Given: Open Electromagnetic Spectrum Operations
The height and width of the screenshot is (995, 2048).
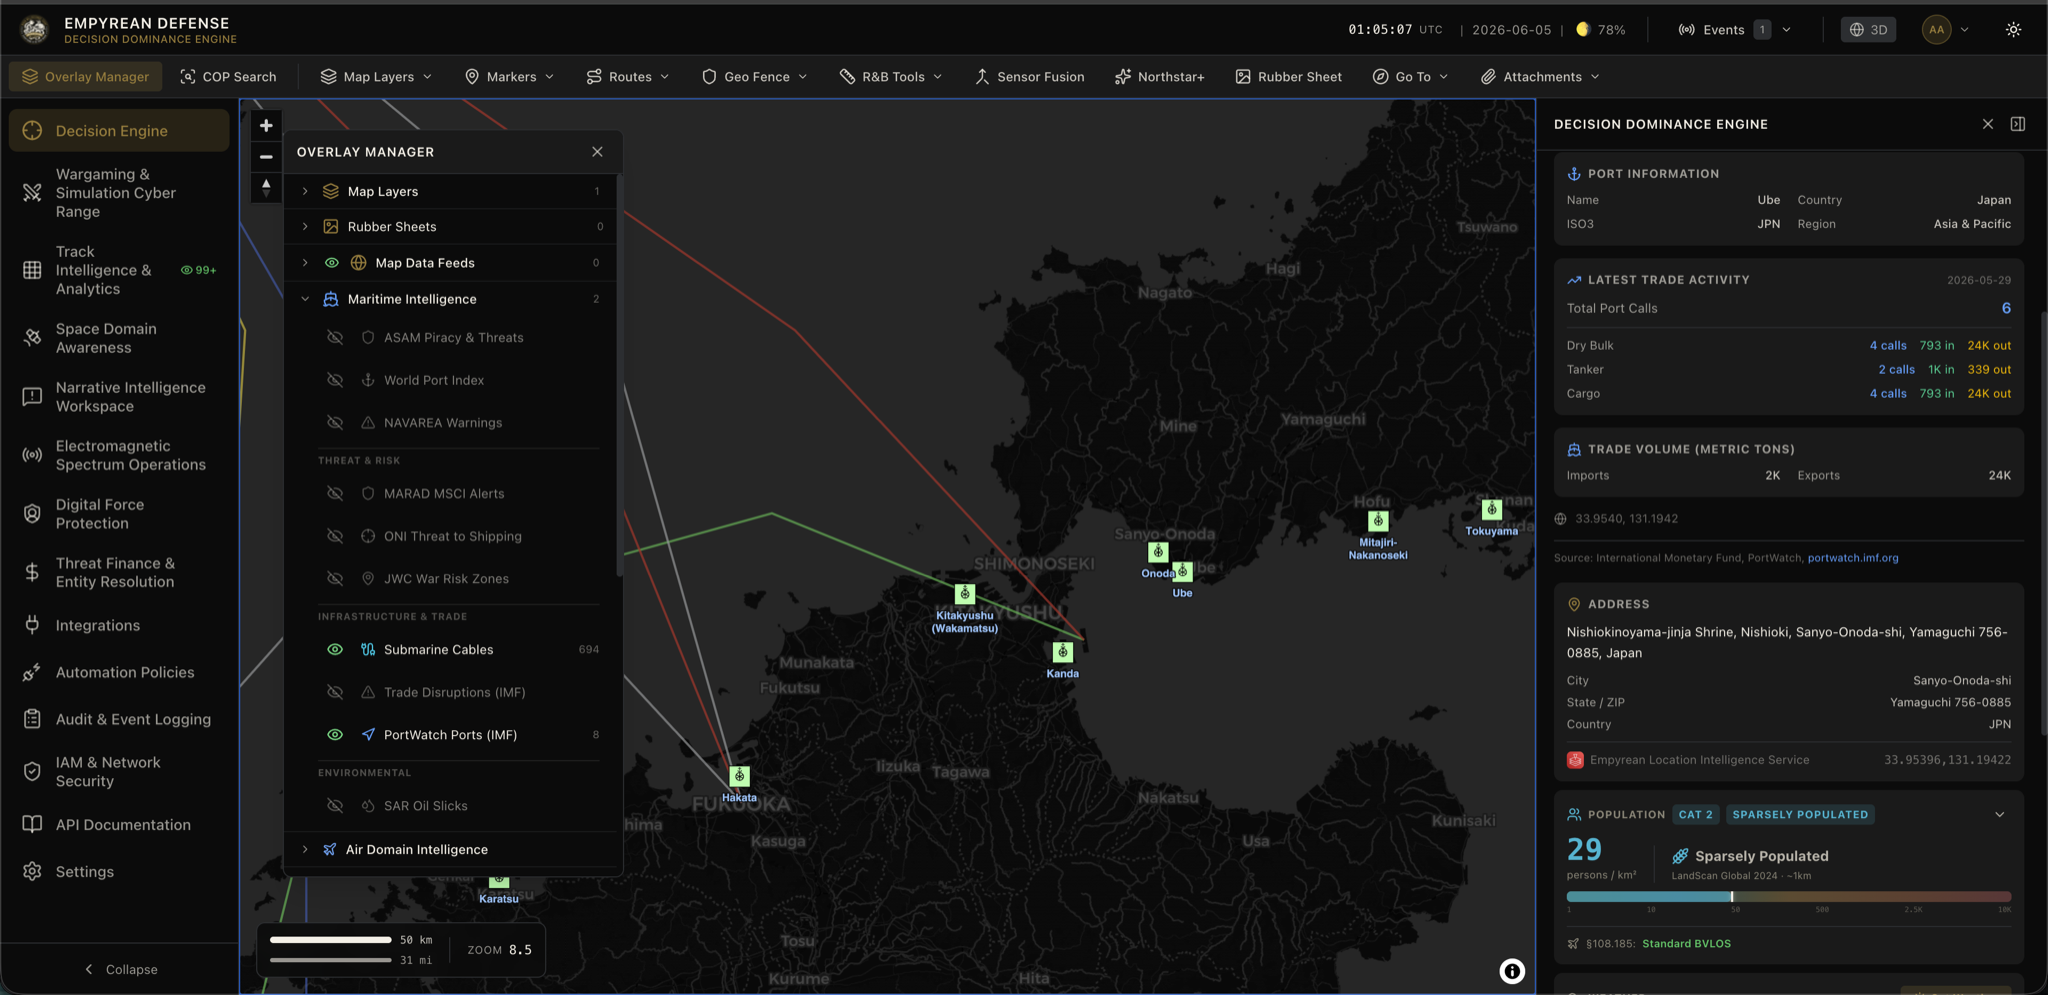Looking at the screenshot, I should pos(118,455).
